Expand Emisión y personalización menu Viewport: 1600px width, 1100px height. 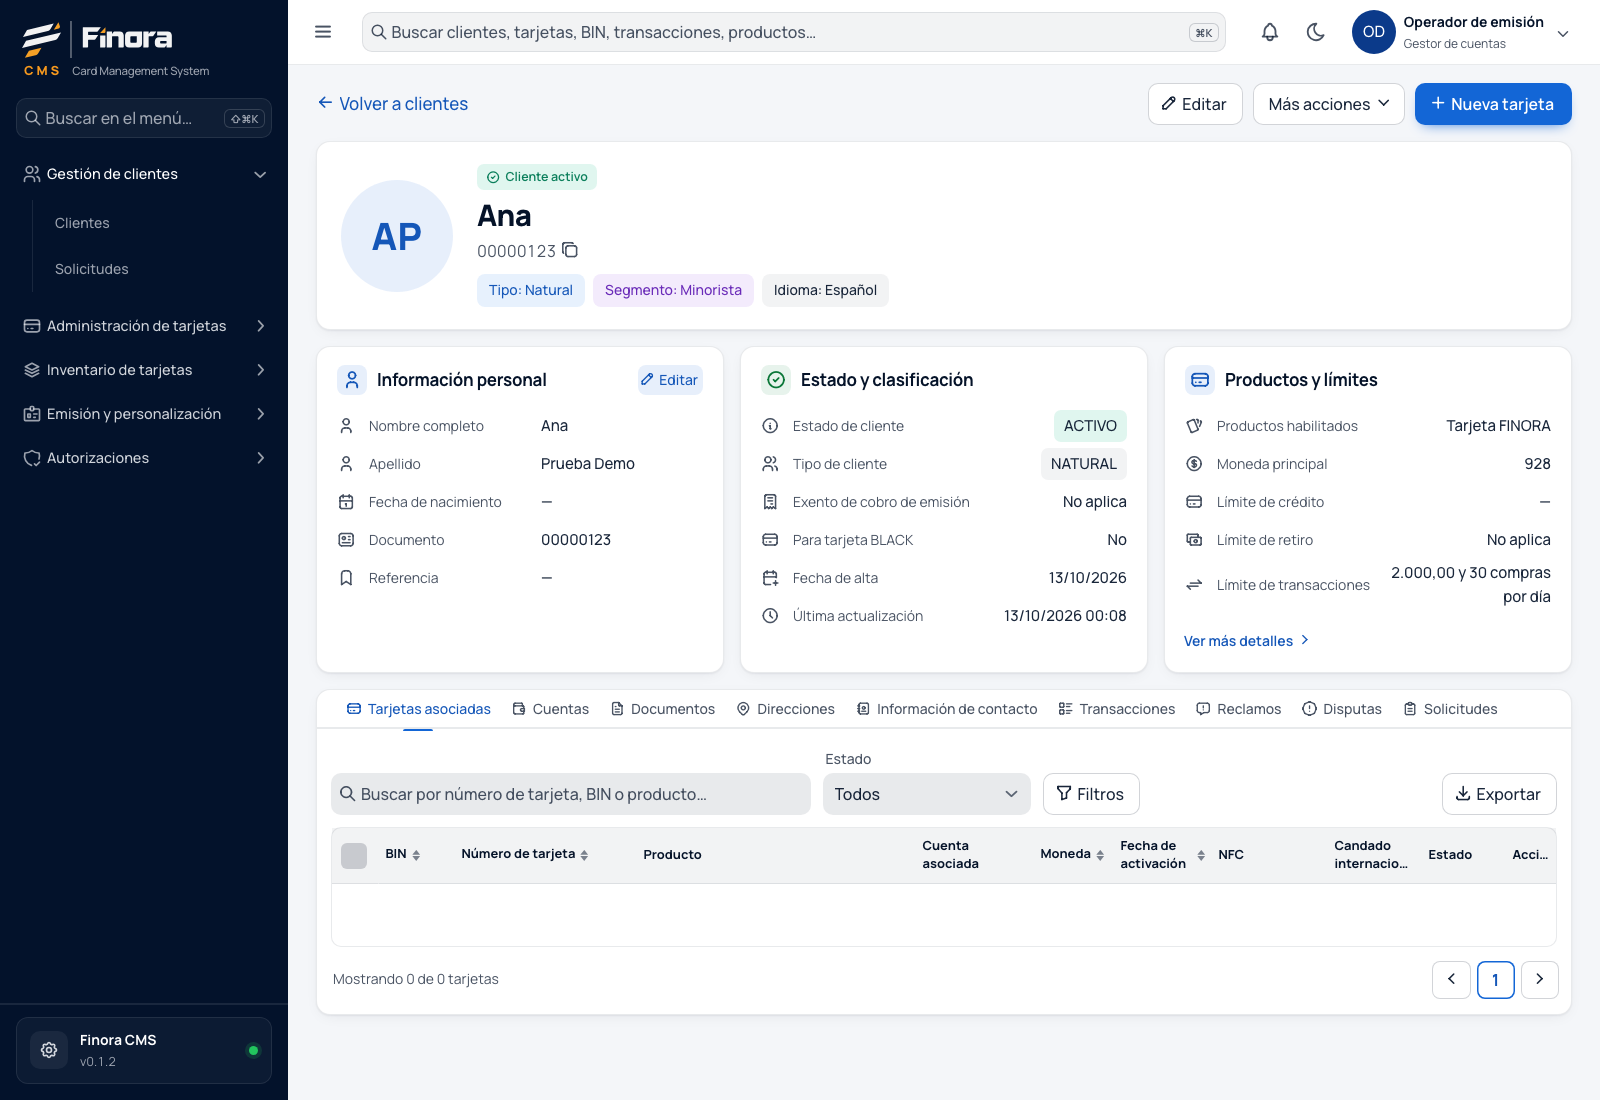click(x=144, y=414)
